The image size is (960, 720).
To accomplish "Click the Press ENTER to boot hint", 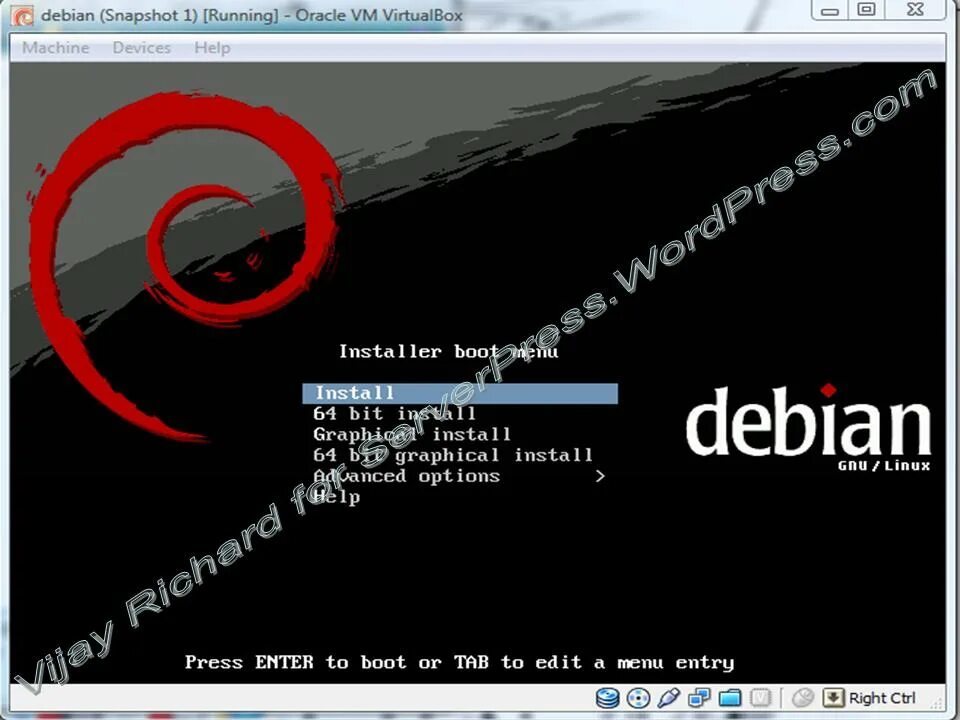I will (x=459, y=662).
